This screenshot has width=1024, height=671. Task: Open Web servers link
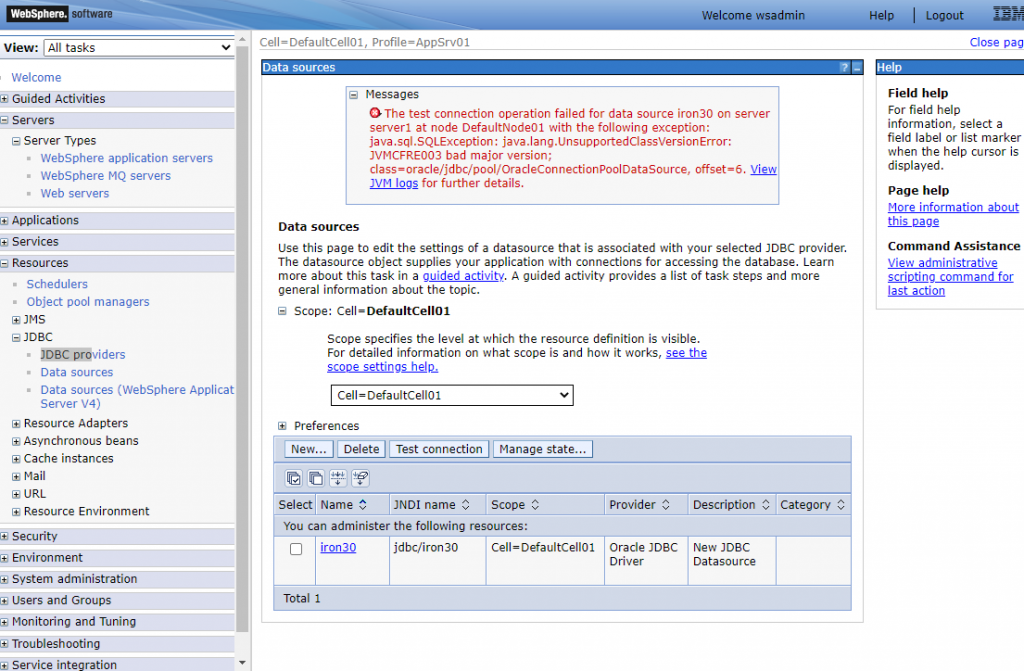74,193
